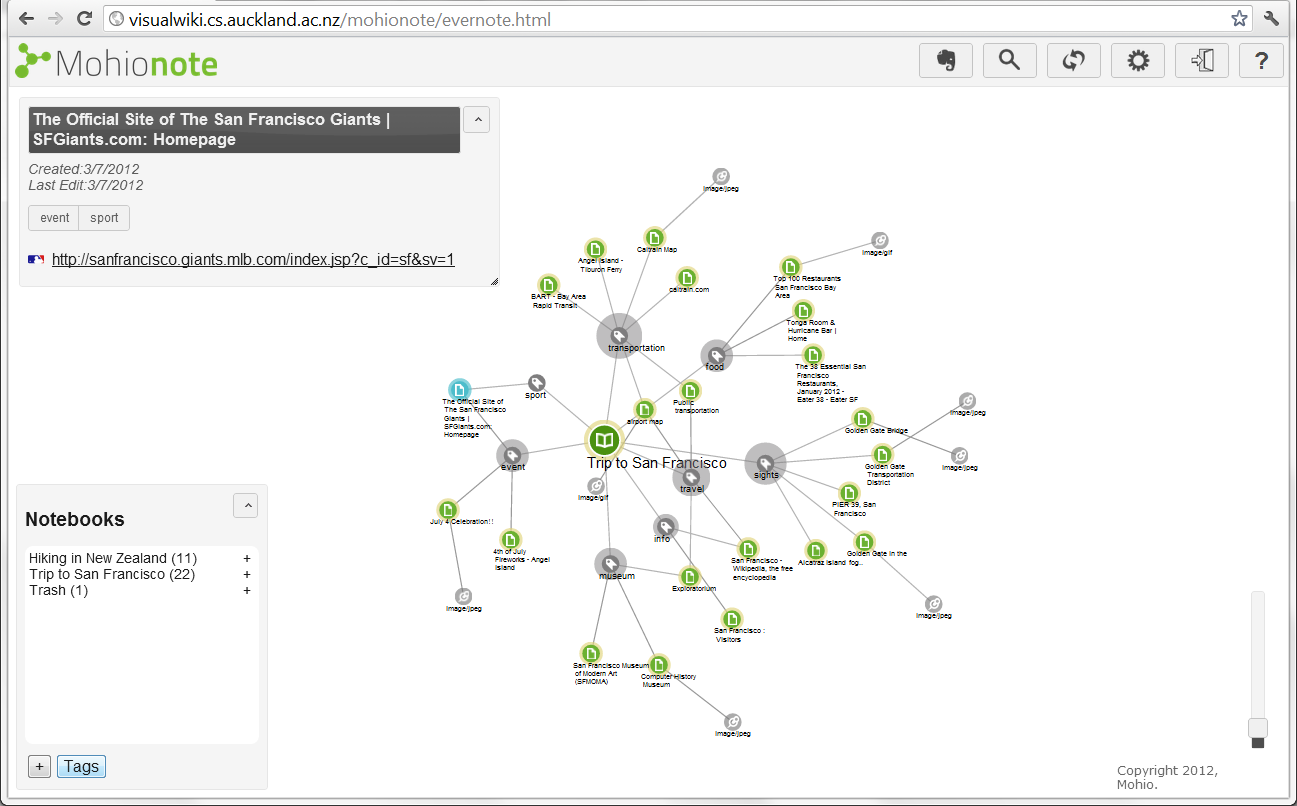
Task: Open the Tonga Room & Hurricane Bar note
Action: click(803, 310)
